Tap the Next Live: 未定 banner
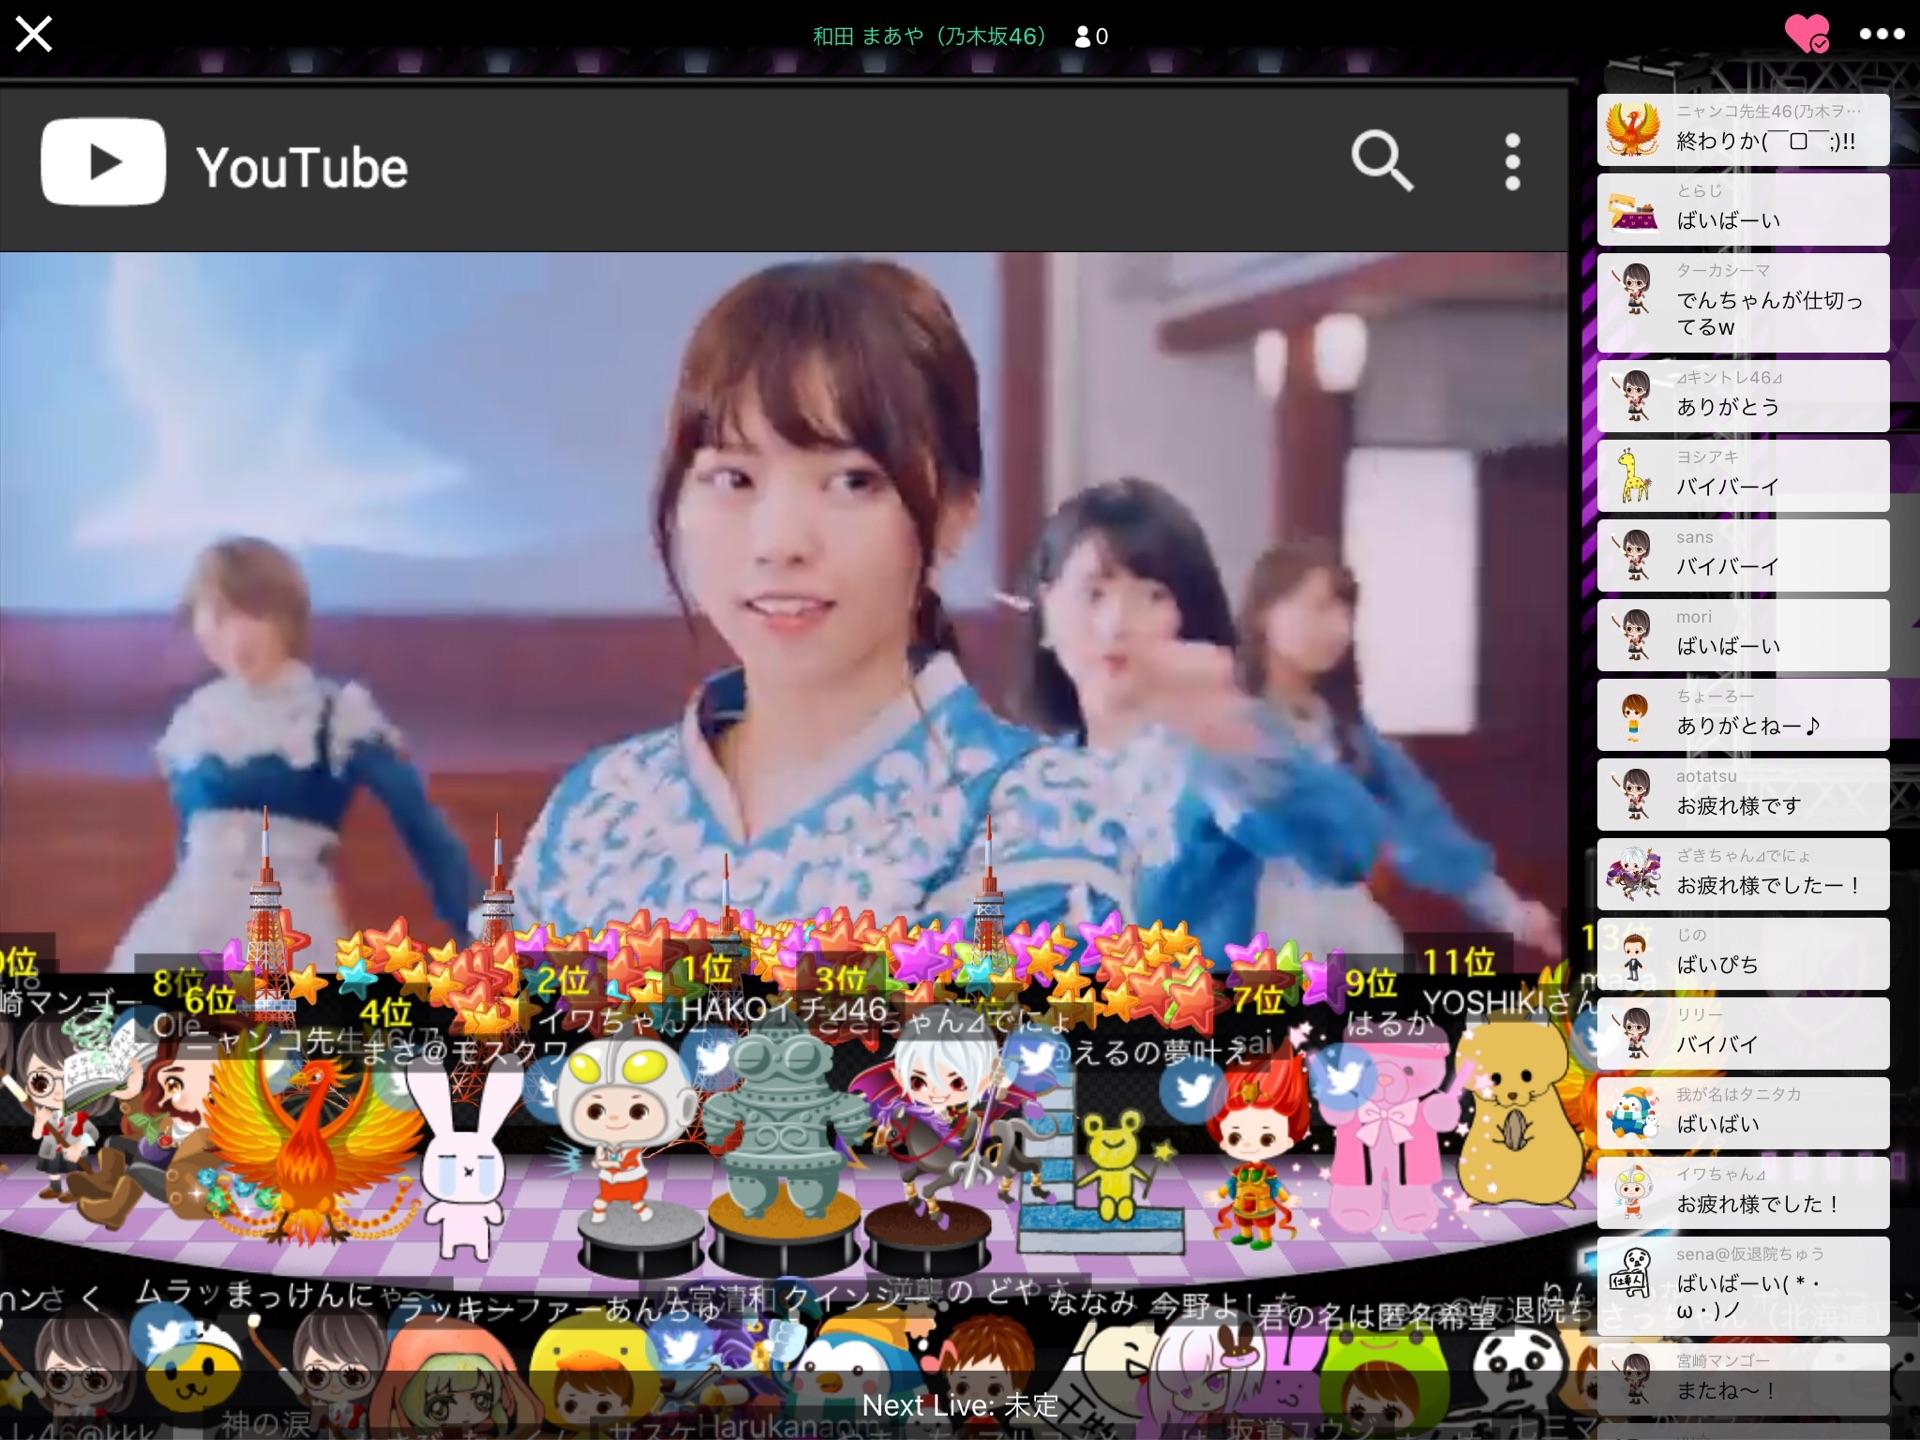This screenshot has height=1440, width=1920. (x=960, y=1405)
